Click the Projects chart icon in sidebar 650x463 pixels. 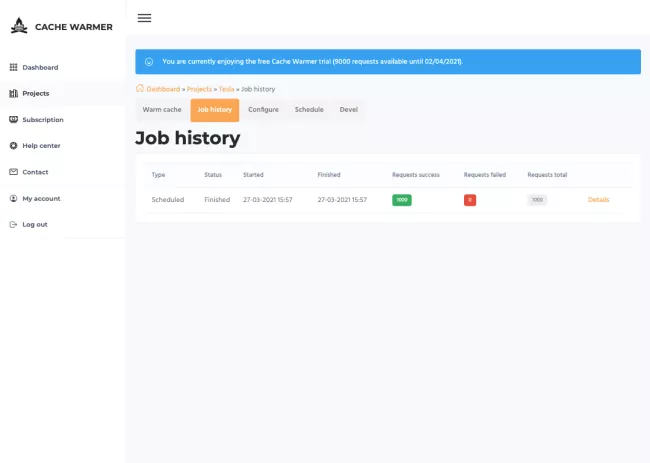[13, 93]
